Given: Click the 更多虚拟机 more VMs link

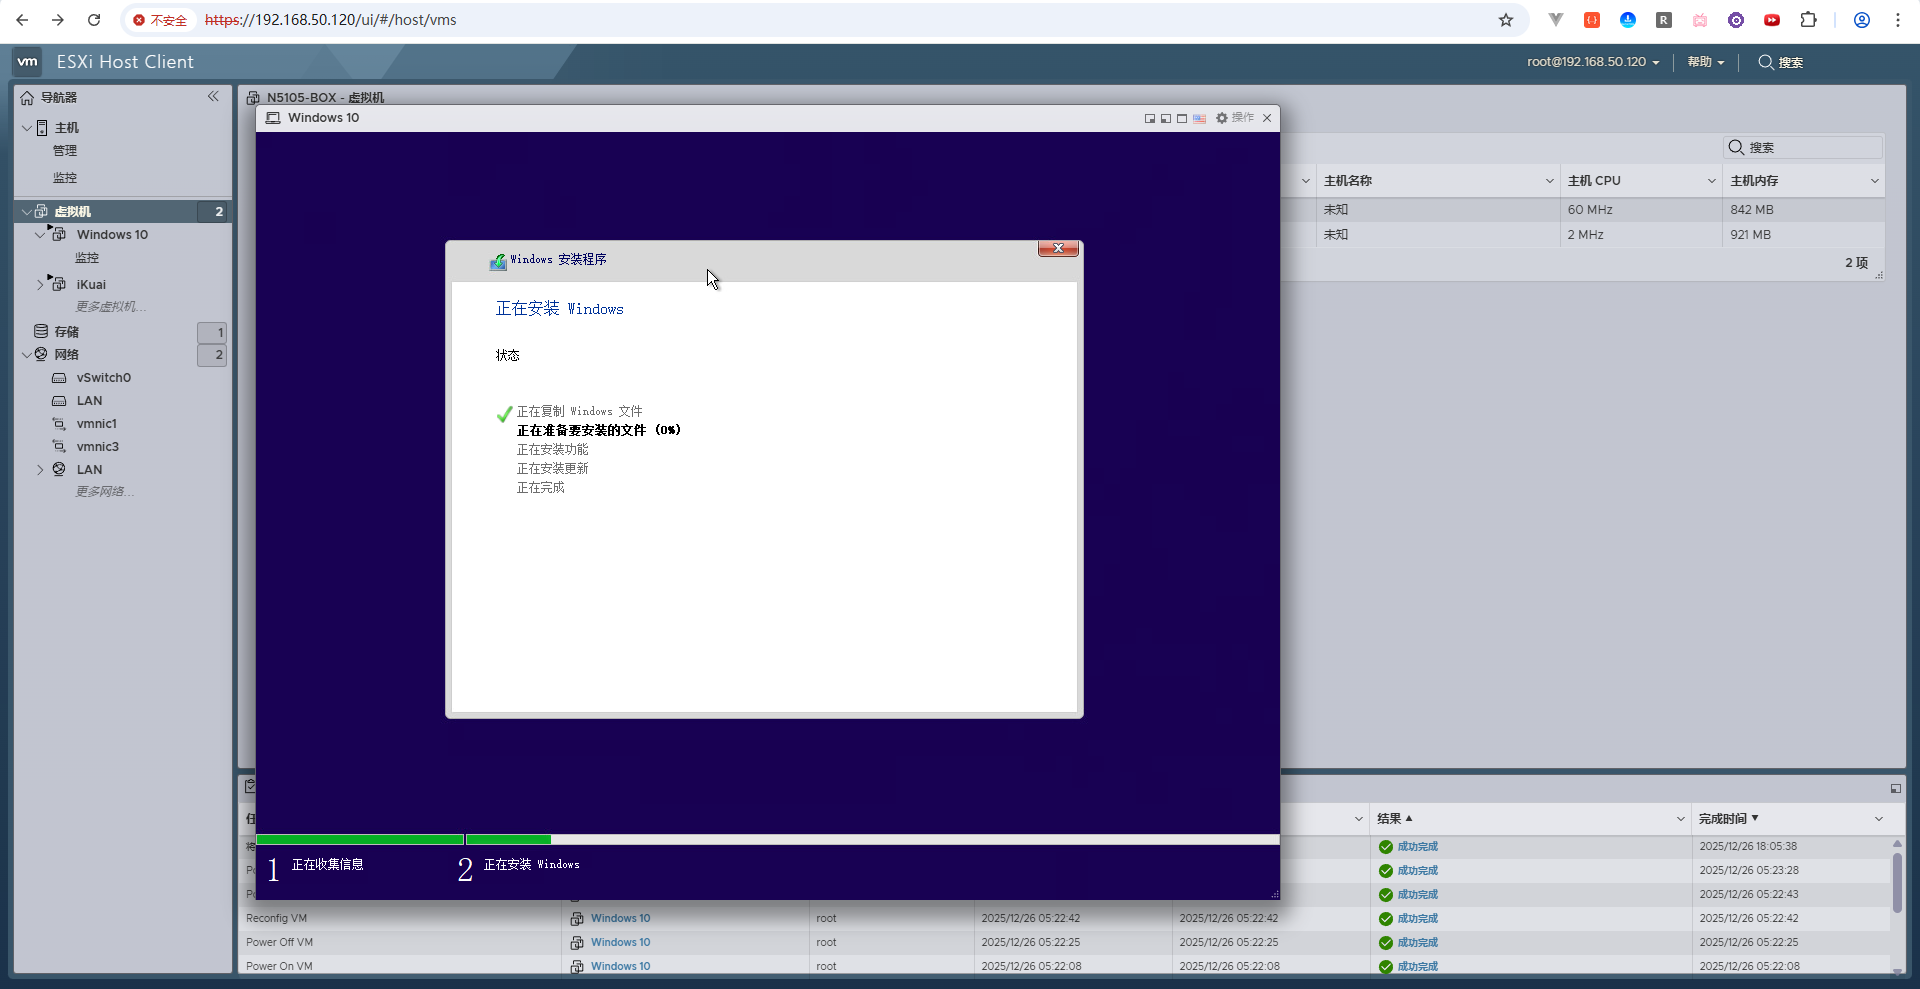Looking at the screenshot, I should click(x=110, y=307).
